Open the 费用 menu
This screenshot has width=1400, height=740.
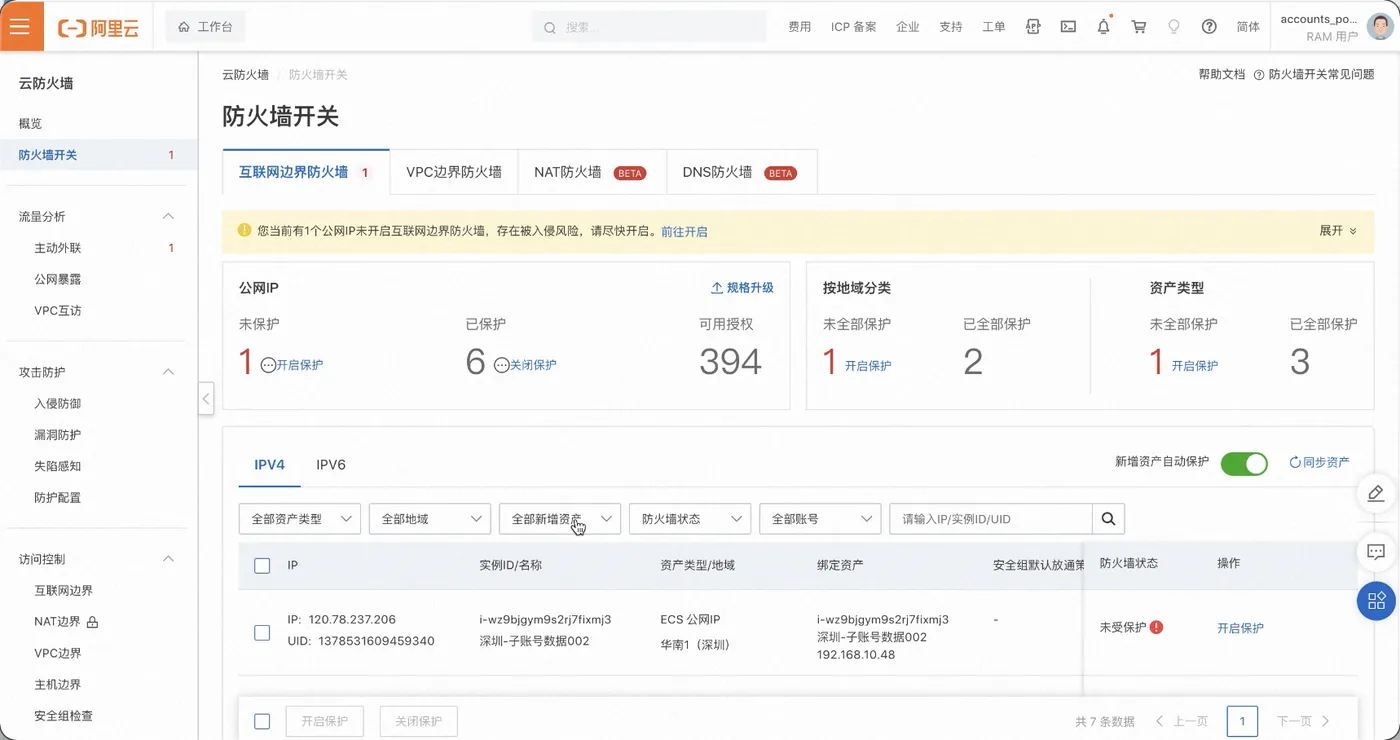tap(800, 27)
